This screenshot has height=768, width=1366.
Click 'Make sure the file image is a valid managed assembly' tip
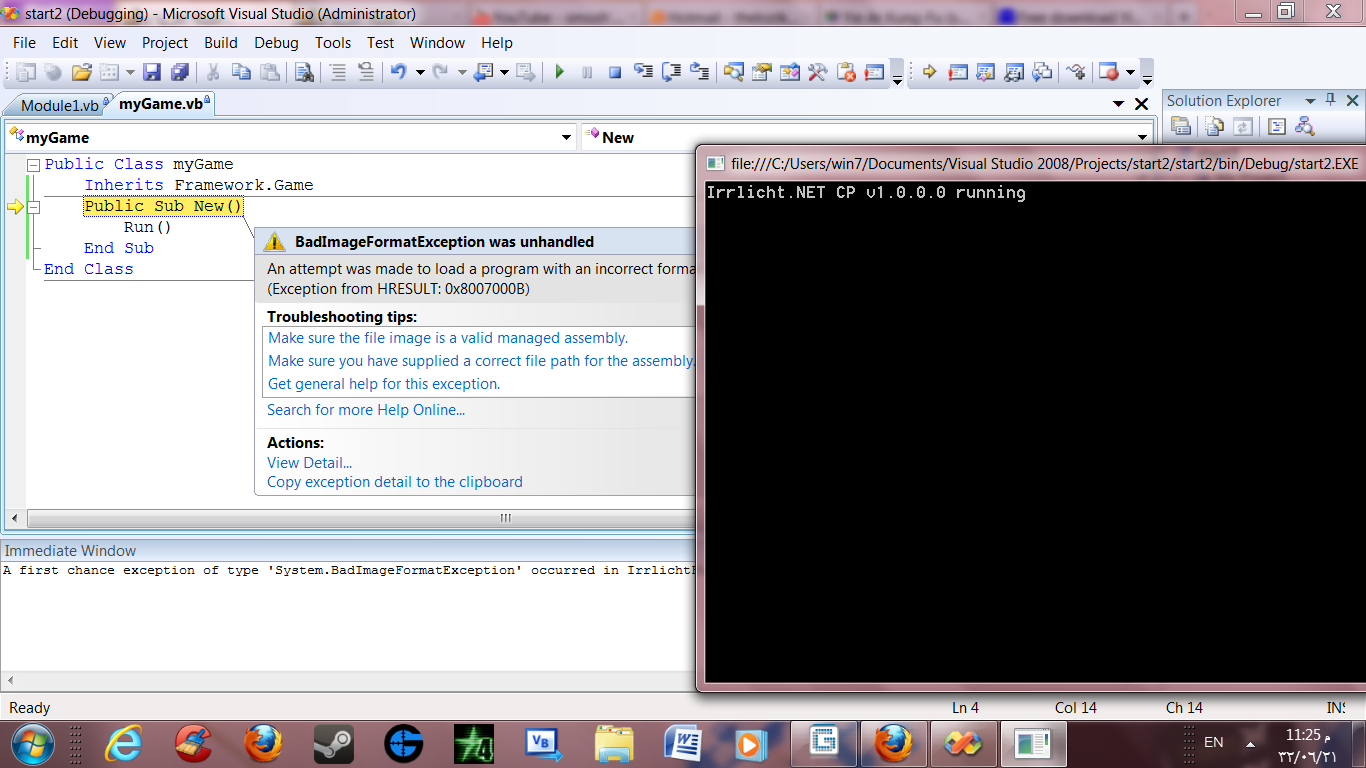tap(448, 338)
